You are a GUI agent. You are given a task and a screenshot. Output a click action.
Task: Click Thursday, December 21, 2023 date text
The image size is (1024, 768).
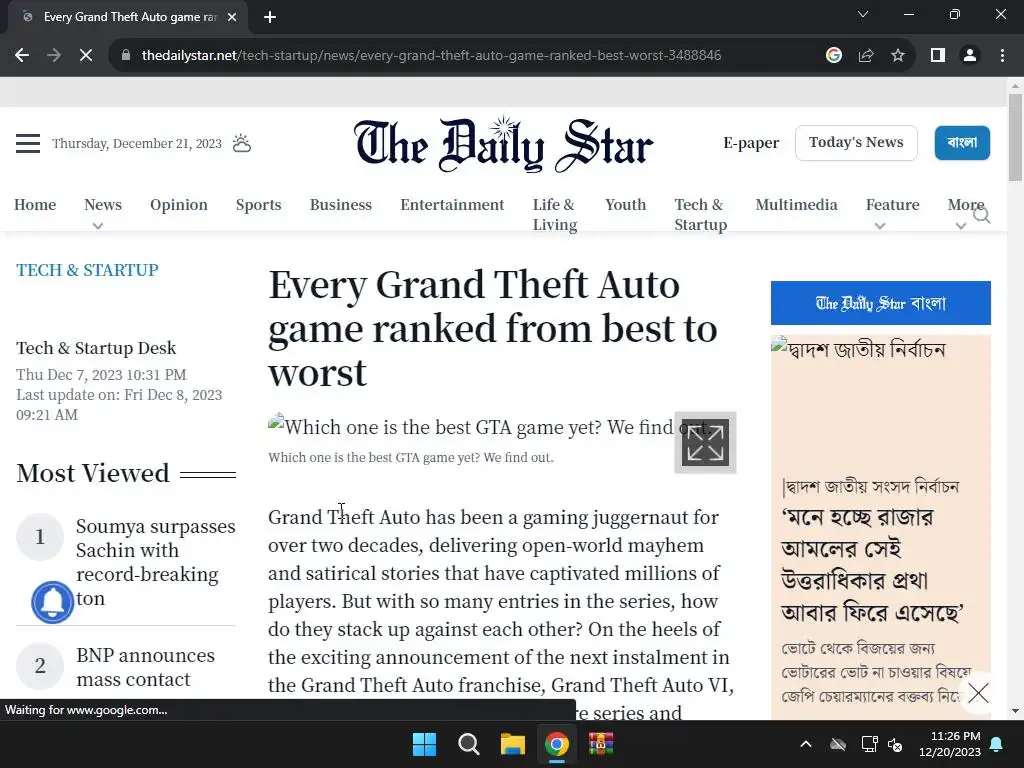[136, 143]
